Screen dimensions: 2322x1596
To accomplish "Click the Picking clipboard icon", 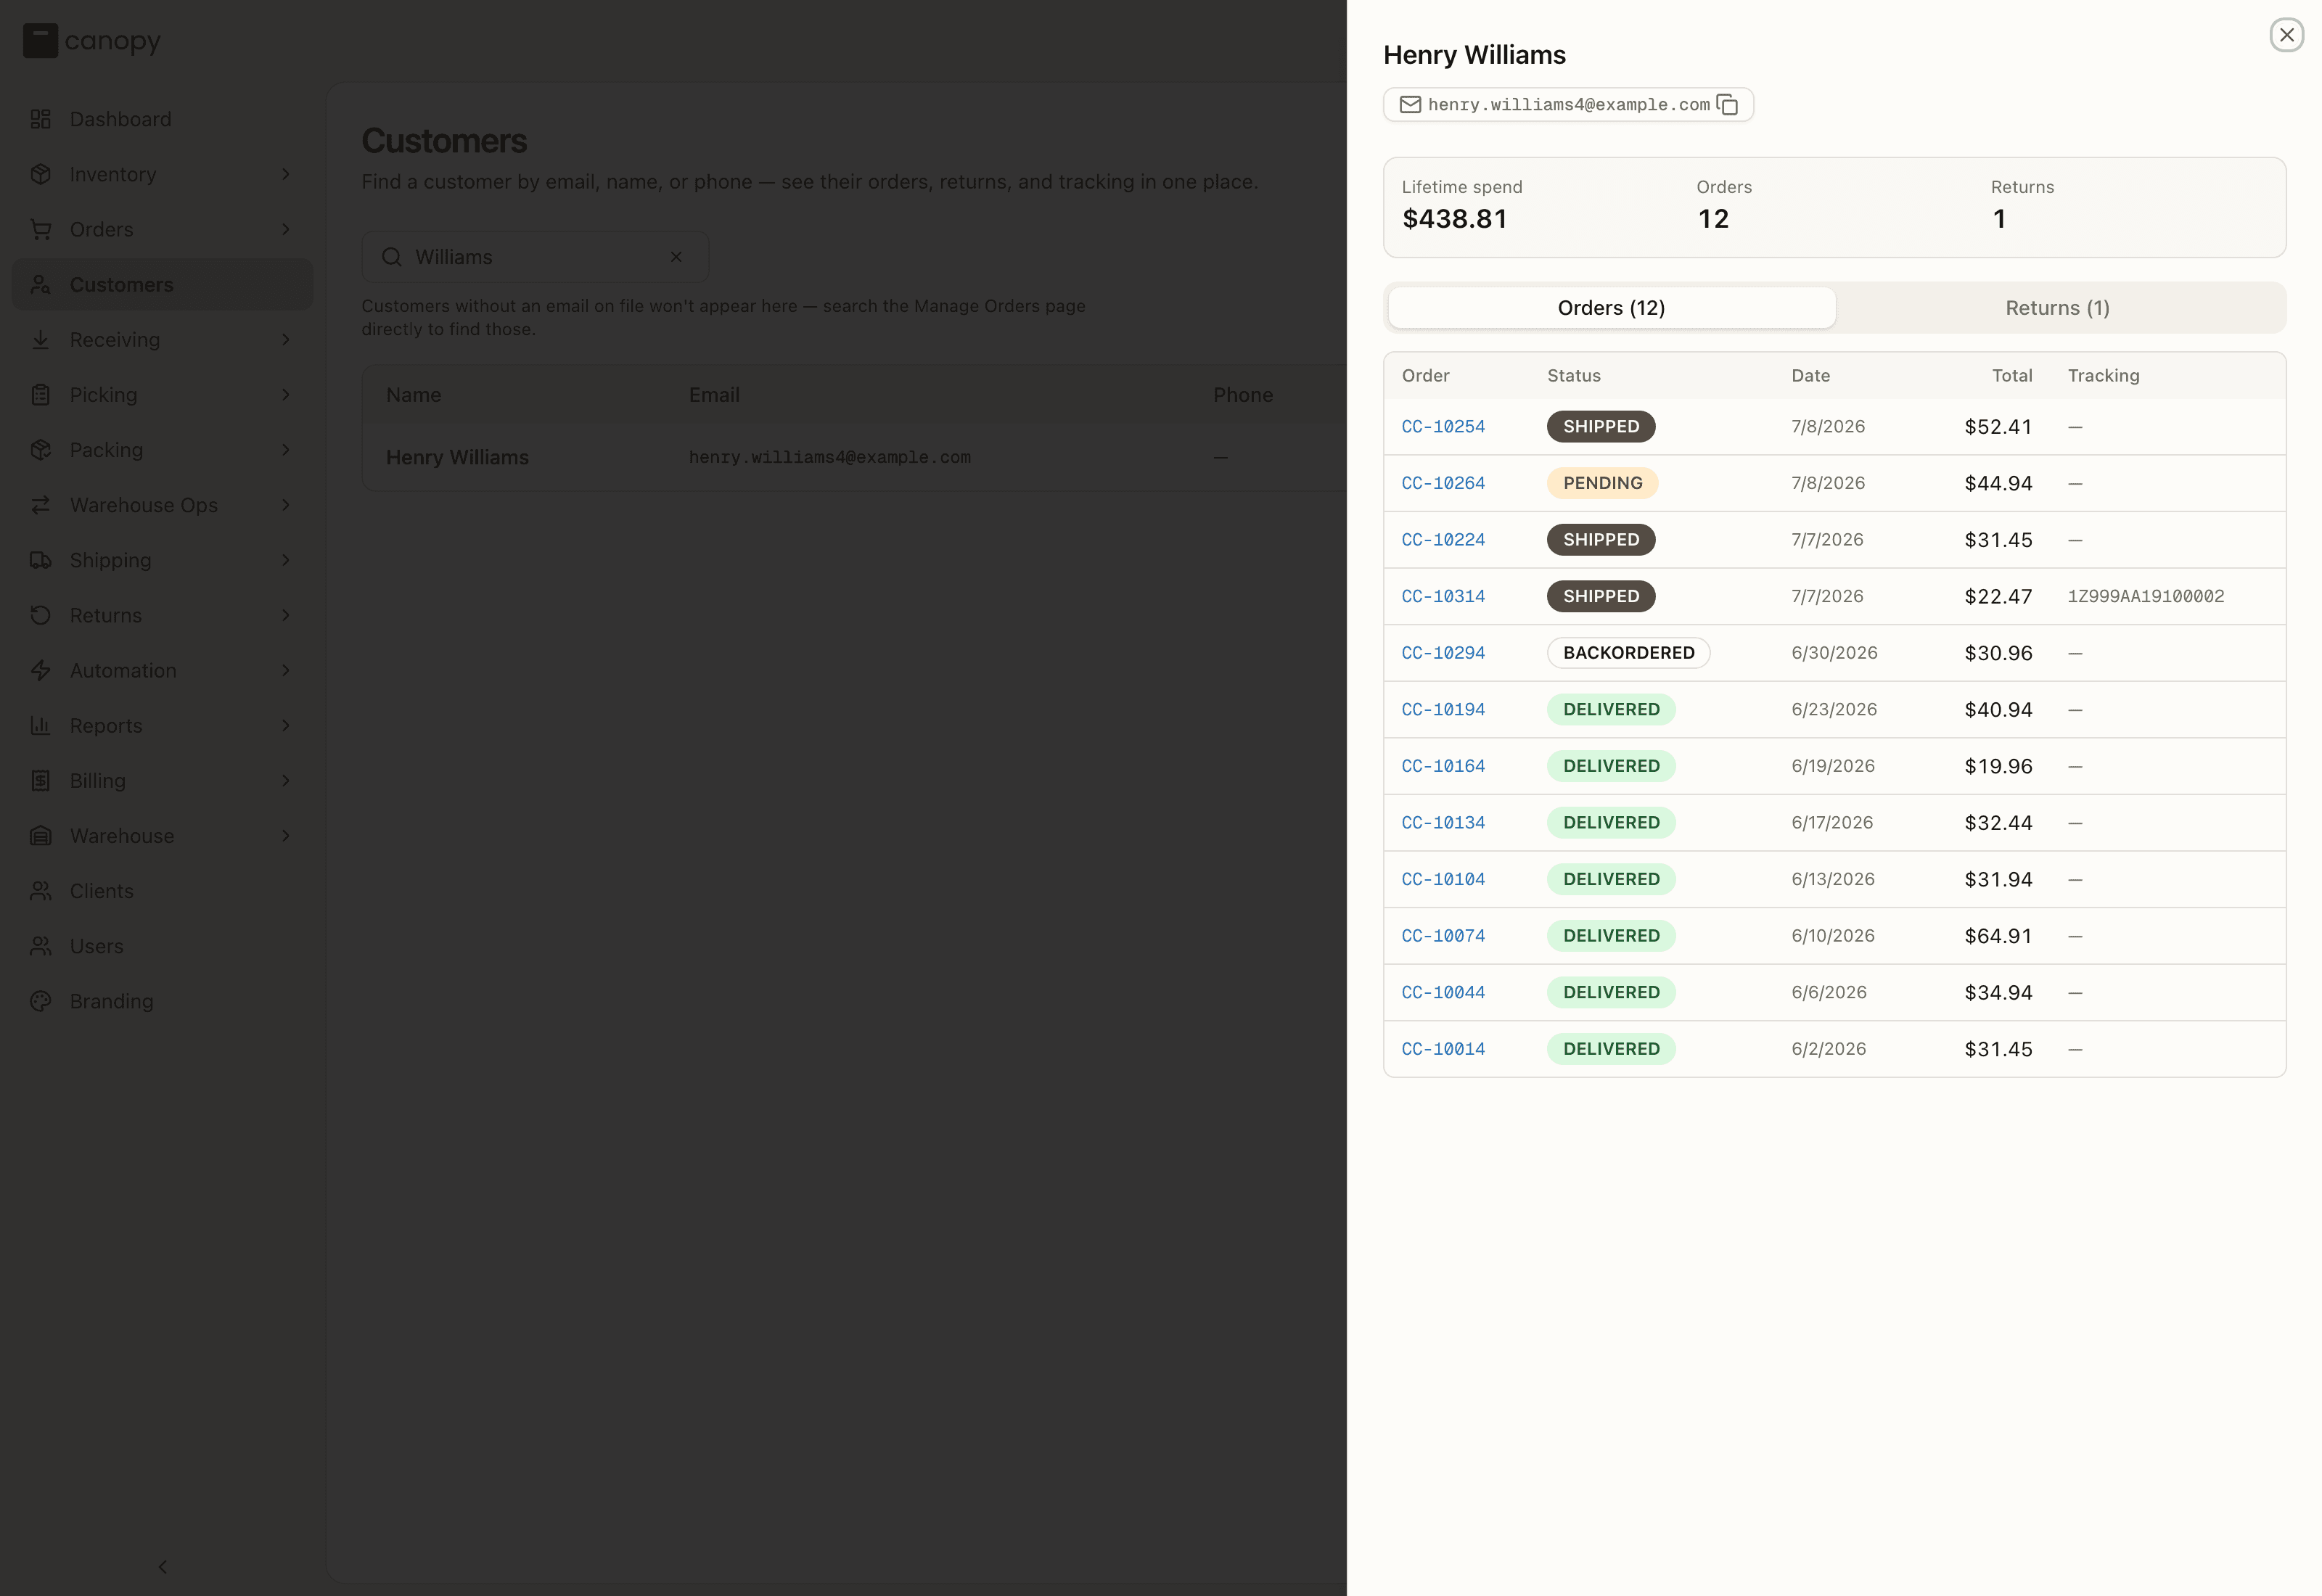I will pos(40,395).
